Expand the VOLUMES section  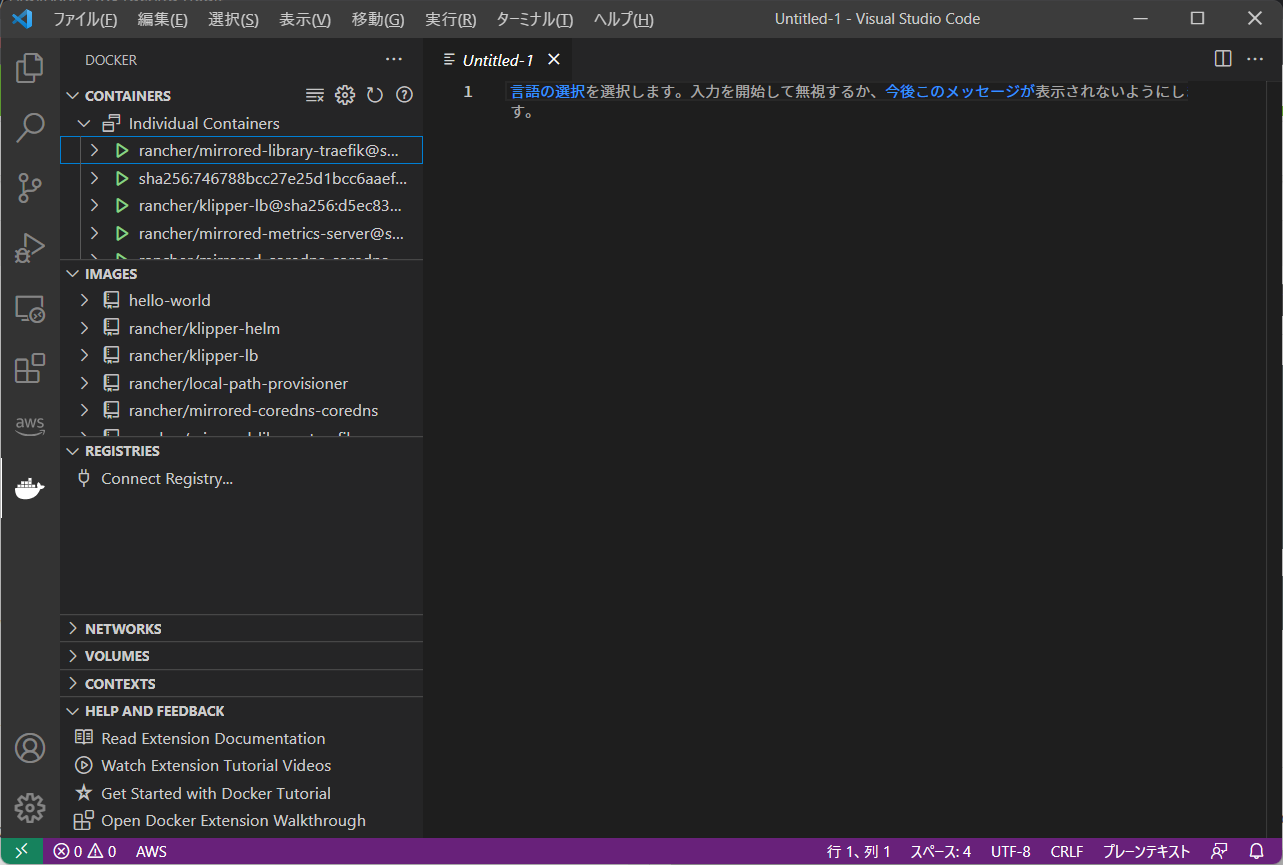coord(117,656)
